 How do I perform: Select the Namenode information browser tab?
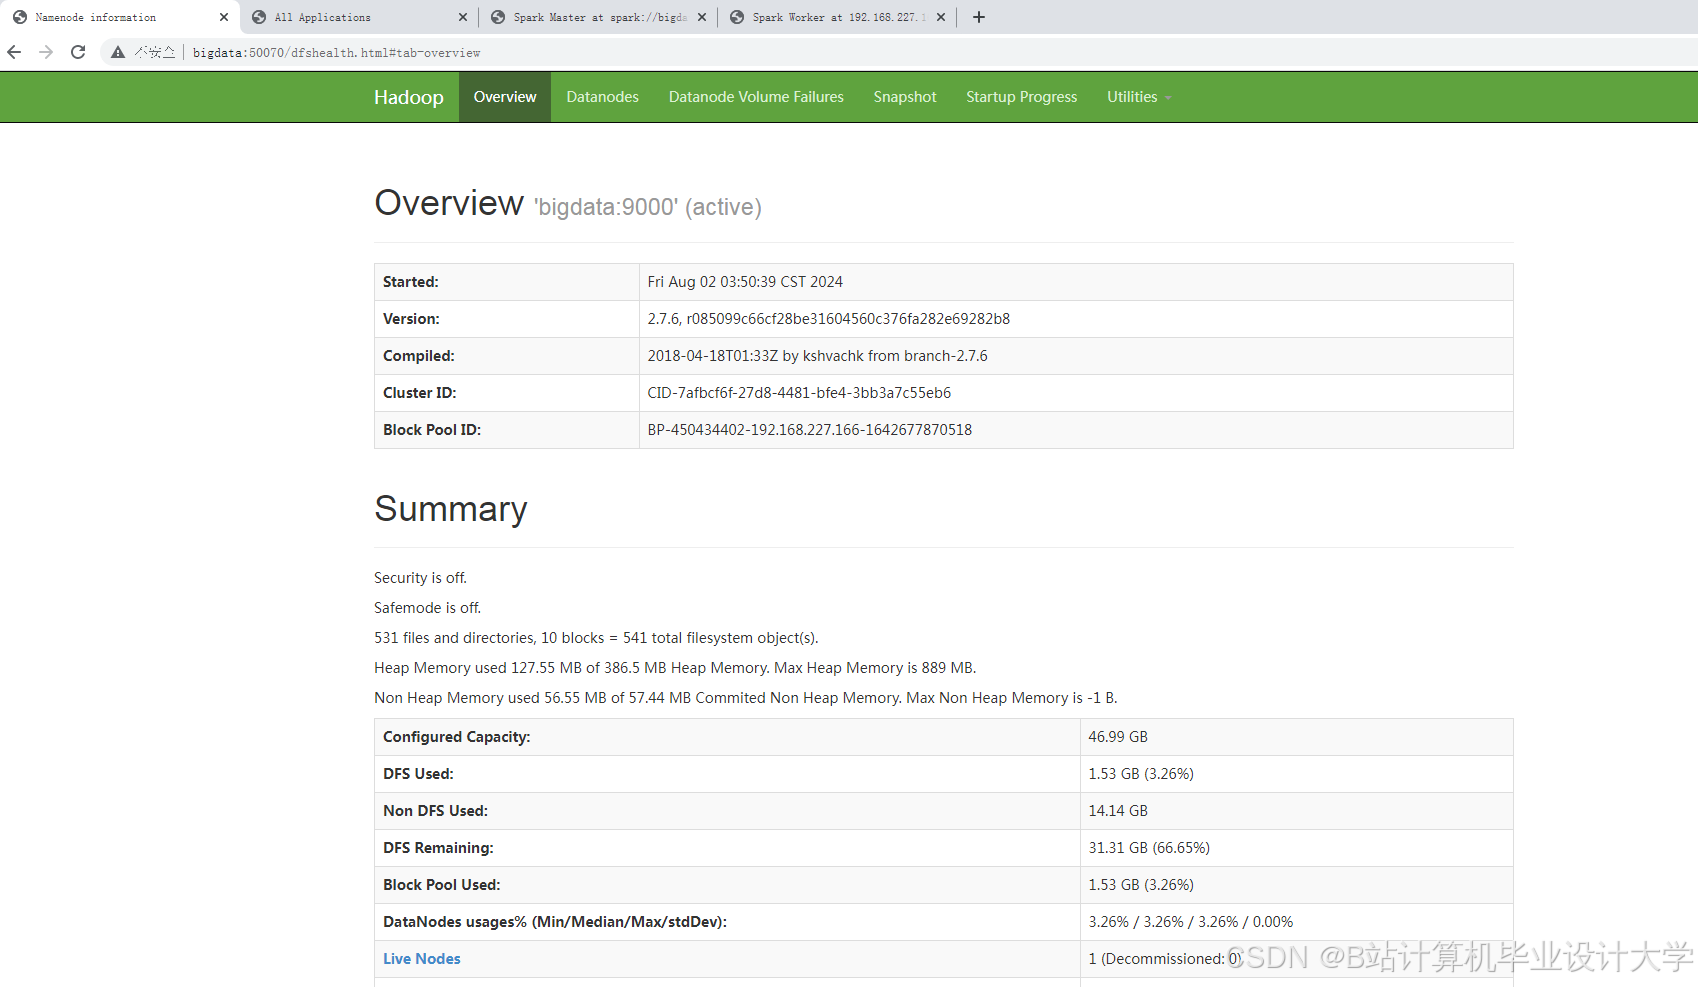[119, 17]
